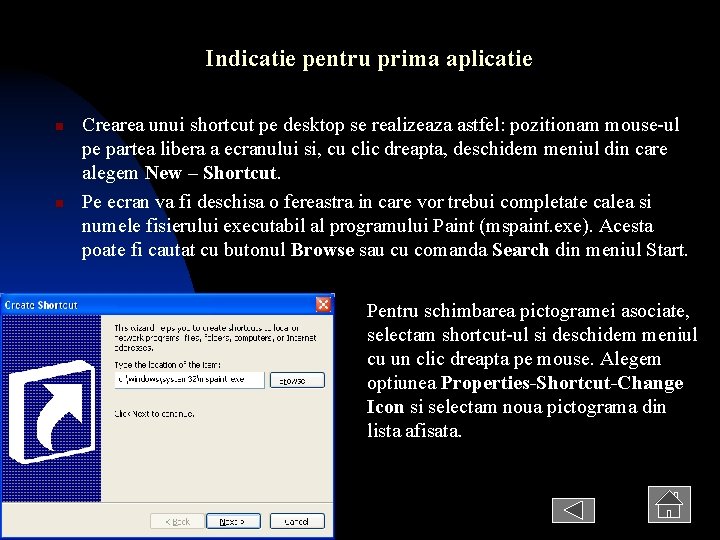
Task: Click the text 'lista afisata.'
Action: [x=414, y=431]
